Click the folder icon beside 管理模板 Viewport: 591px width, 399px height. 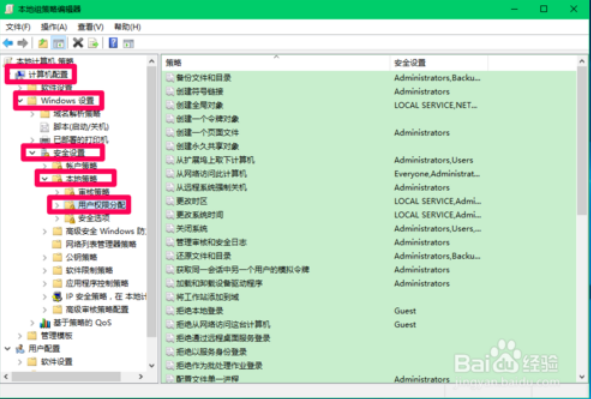pos(32,336)
